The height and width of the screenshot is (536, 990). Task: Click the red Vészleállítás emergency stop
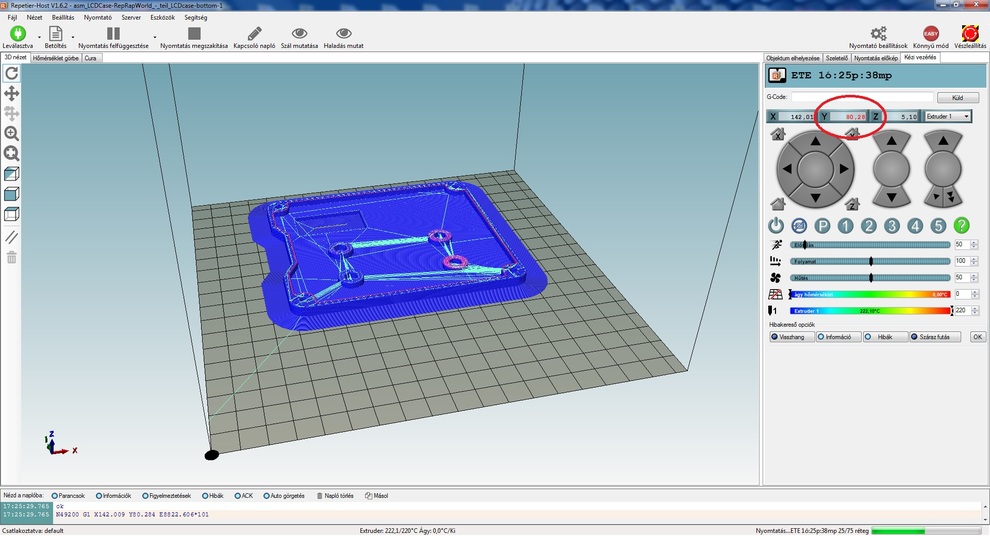(969, 34)
